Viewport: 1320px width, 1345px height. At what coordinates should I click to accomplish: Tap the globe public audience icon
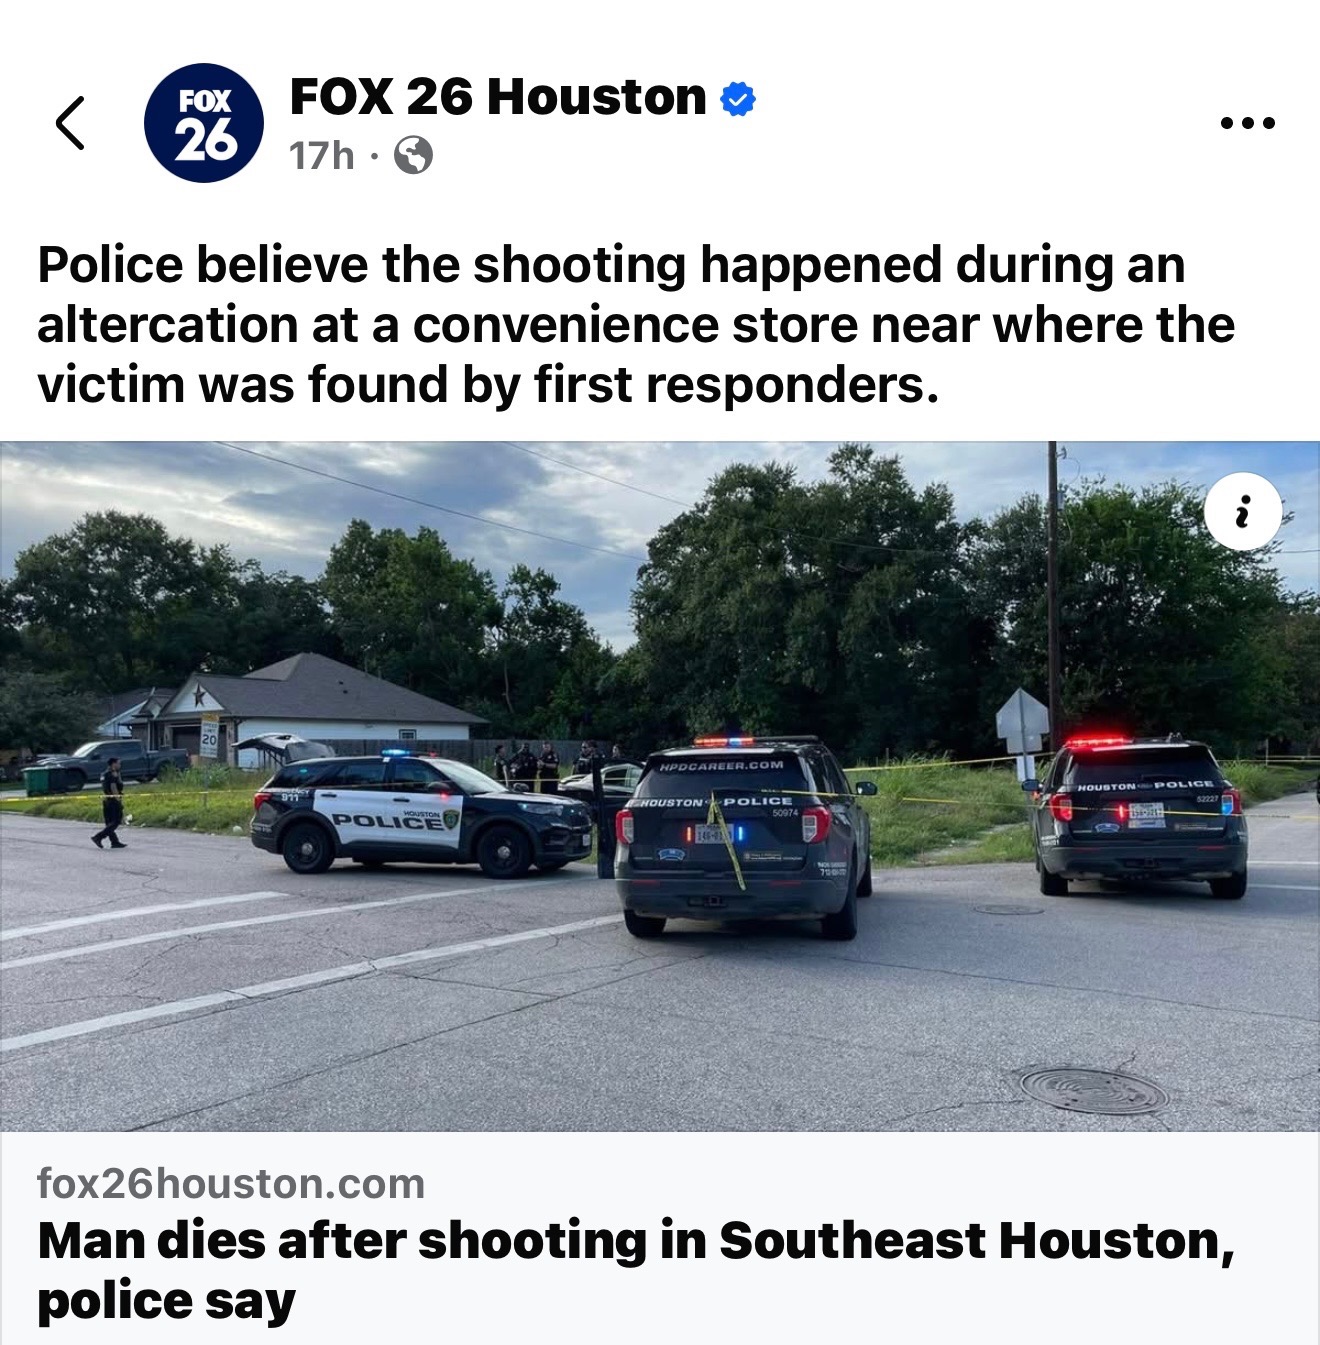coord(413,156)
